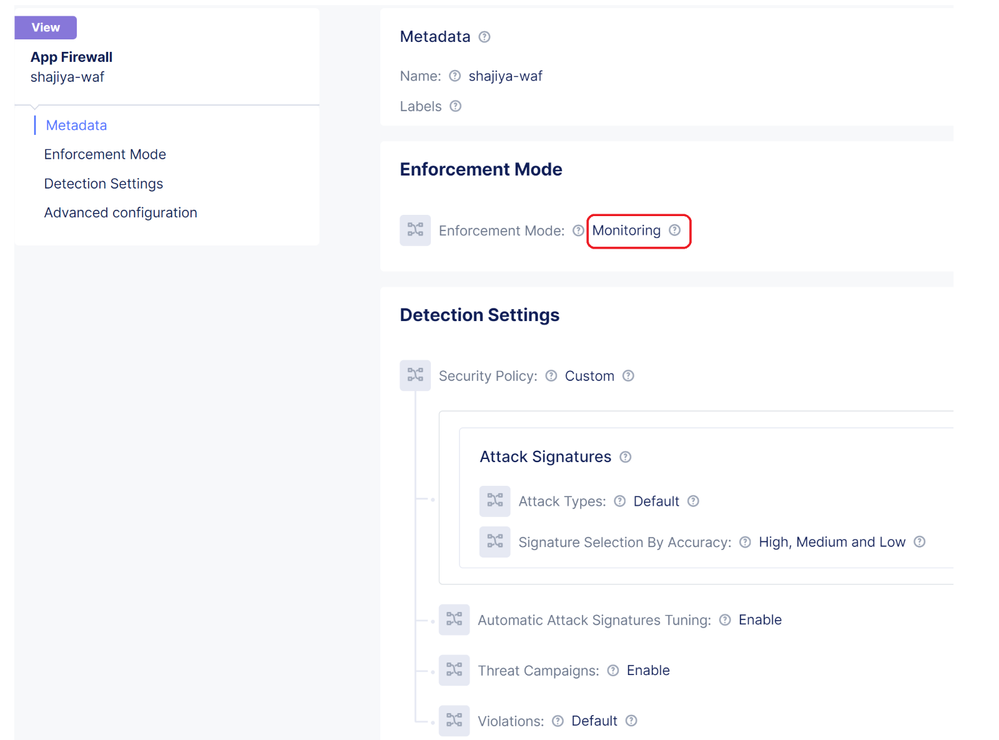The image size is (999, 740).
Task: Click the Attack Types node icon
Action: pyautogui.click(x=494, y=501)
